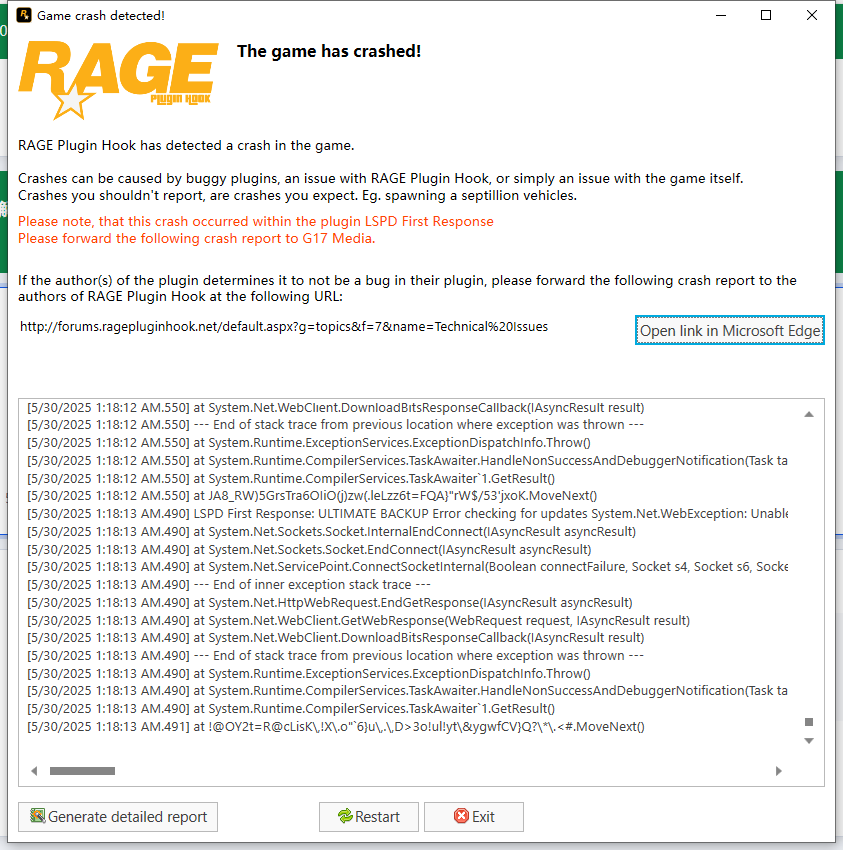This screenshot has height=850, width=843.
Task: Click the JA8_RW MoveNext() log line
Action: click(312, 495)
